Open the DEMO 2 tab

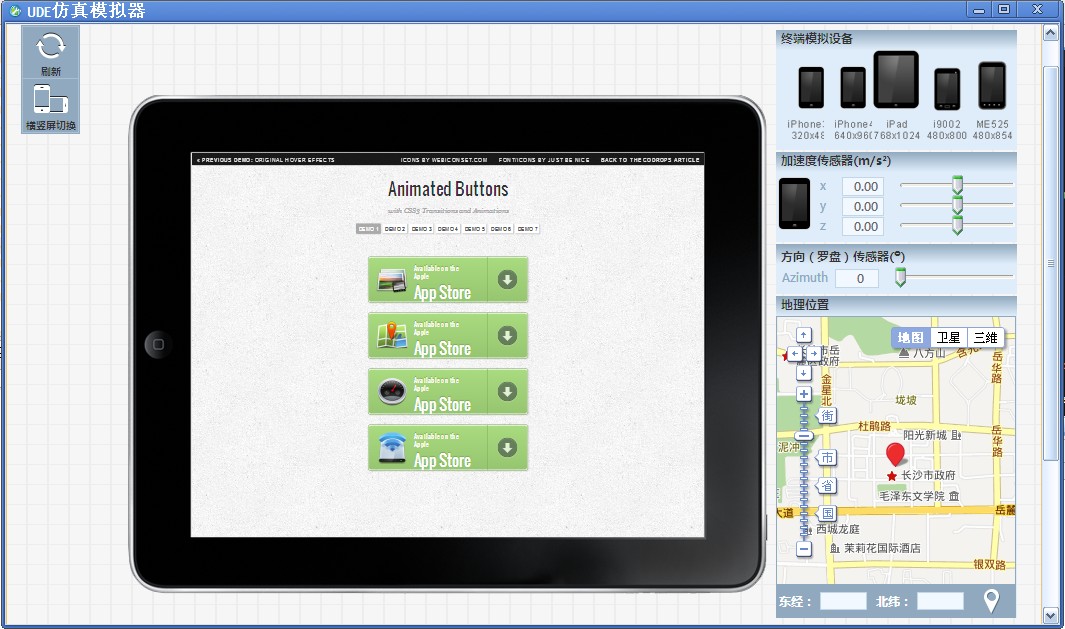pos(395,229)
